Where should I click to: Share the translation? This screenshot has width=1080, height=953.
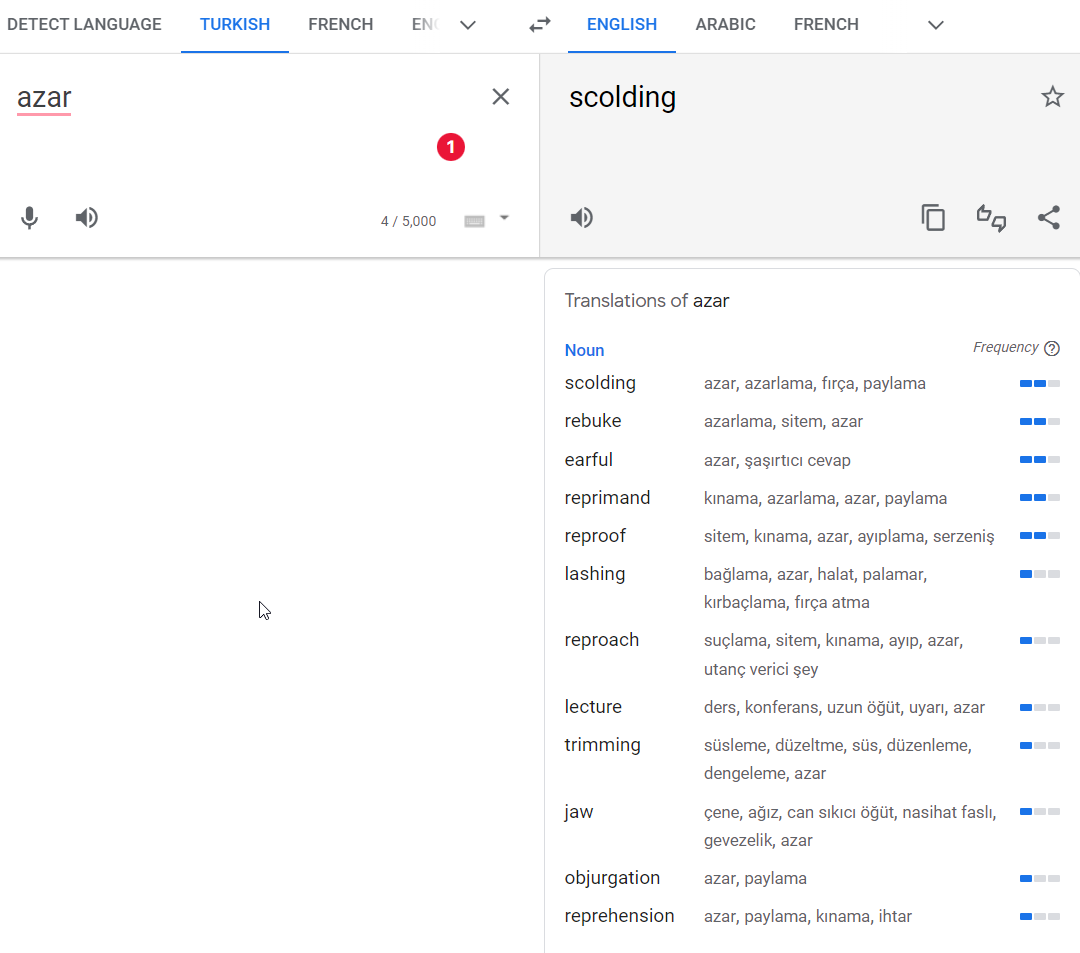tap(1048, 218)
